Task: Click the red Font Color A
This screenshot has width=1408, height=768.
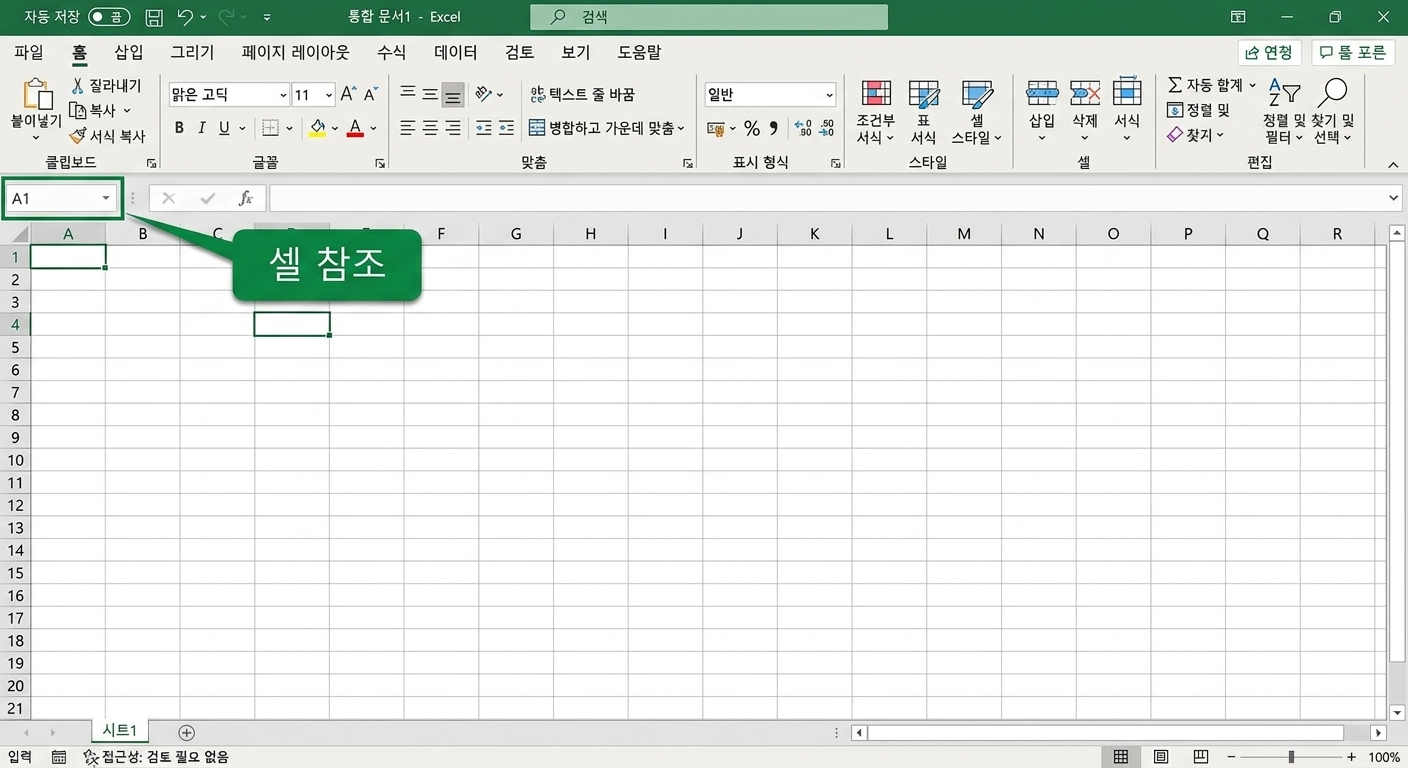Action: [x=355, y=128]
